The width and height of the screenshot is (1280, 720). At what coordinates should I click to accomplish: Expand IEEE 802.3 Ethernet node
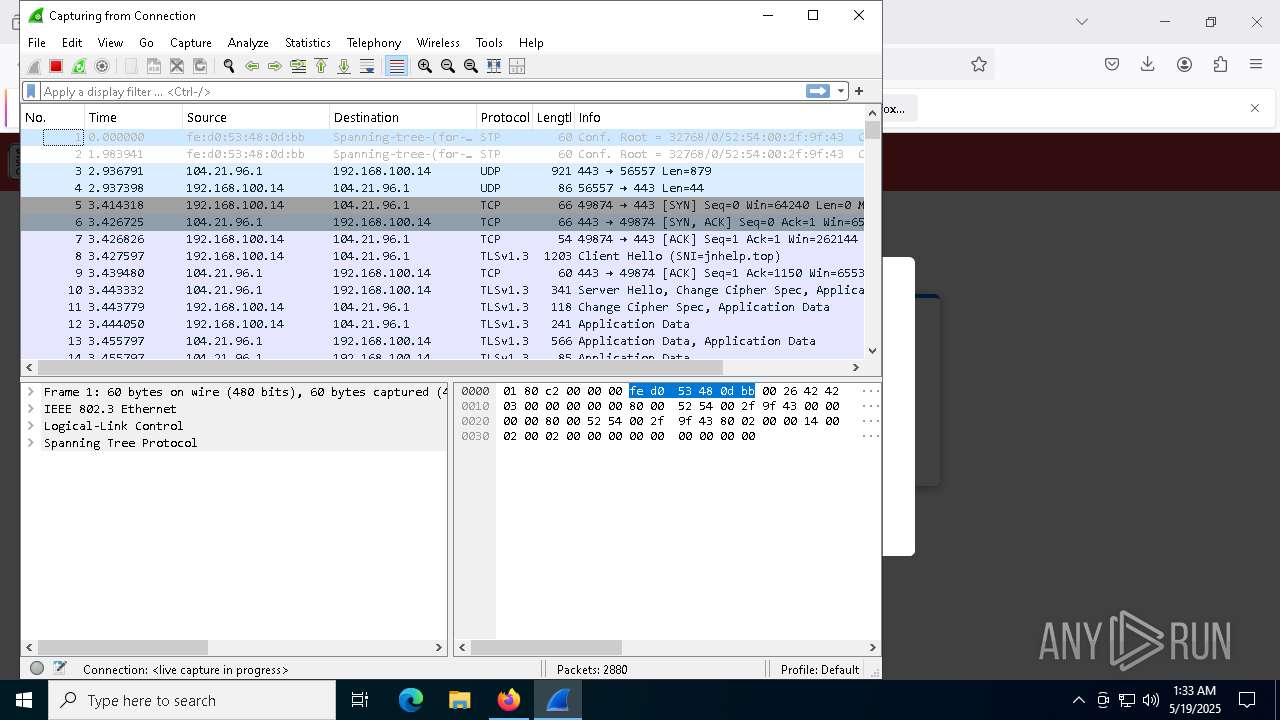coord(31,409)
